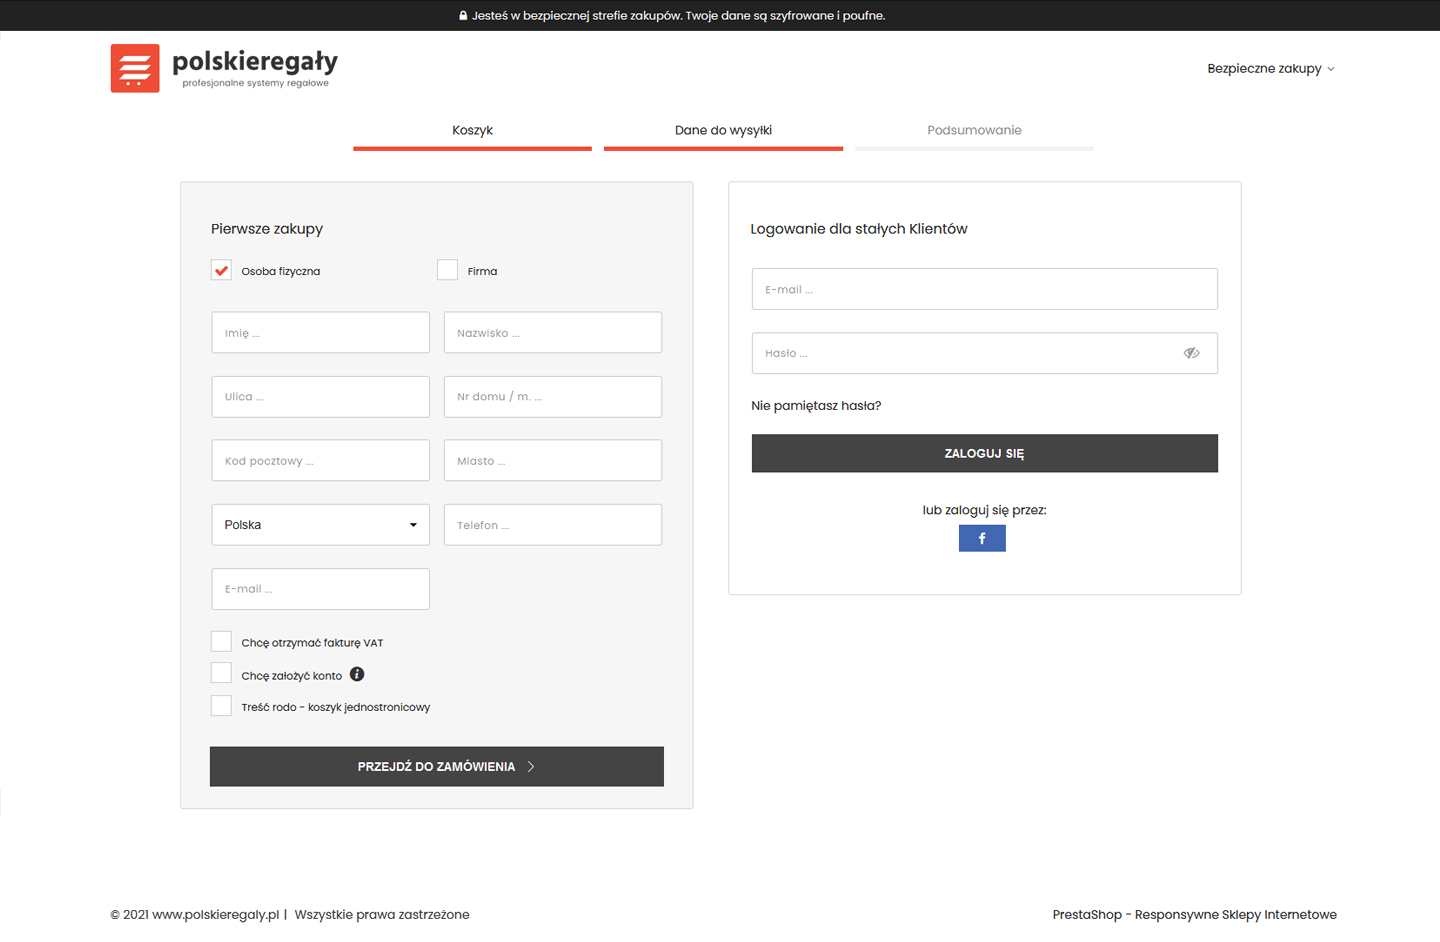Click the polskieregały logo icon
Screen dimensions: 1440x942
tap(135, 68)
